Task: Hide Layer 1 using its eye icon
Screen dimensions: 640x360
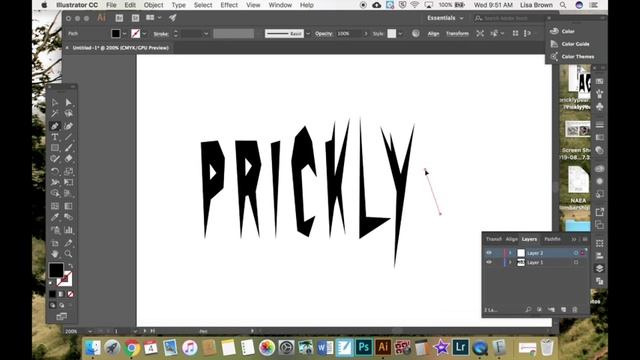Action: pyautogui.click(x=489, y=262)
